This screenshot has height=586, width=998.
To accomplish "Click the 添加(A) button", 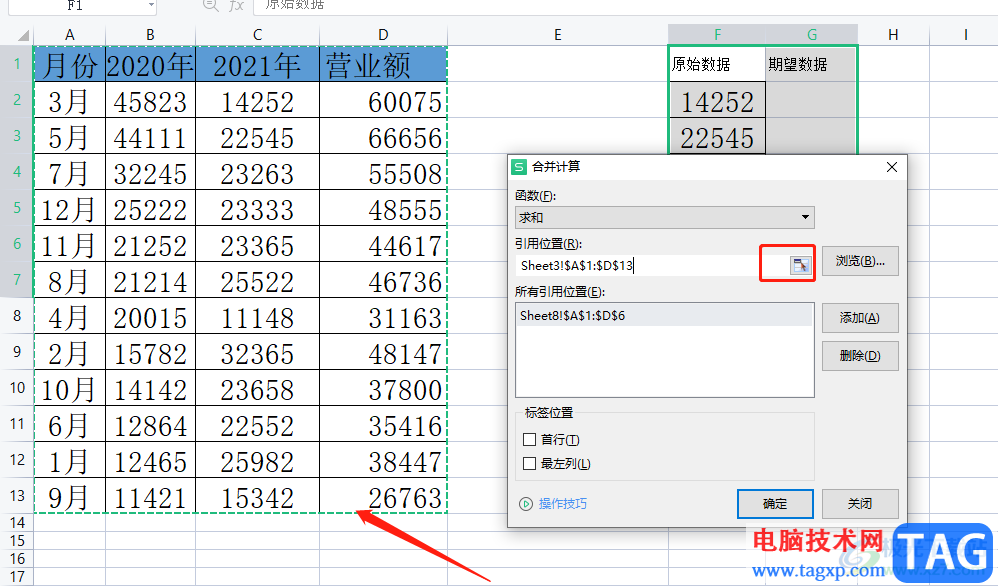I will pos(860,317).
